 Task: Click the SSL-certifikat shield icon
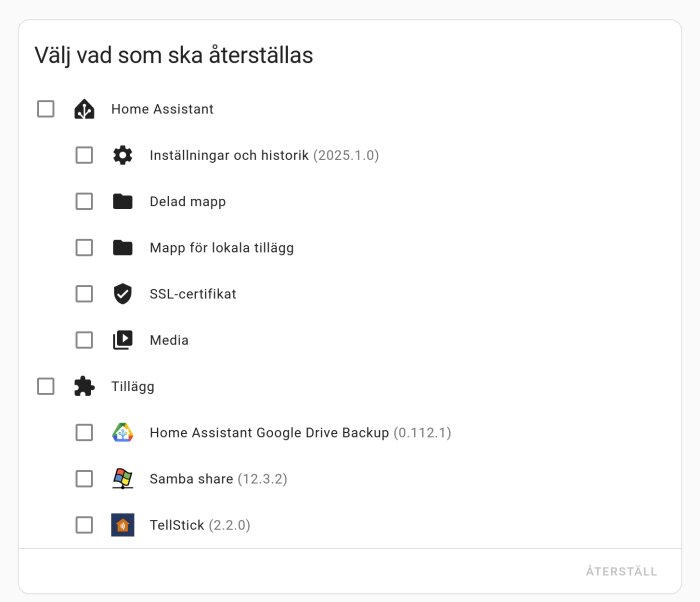122,293
